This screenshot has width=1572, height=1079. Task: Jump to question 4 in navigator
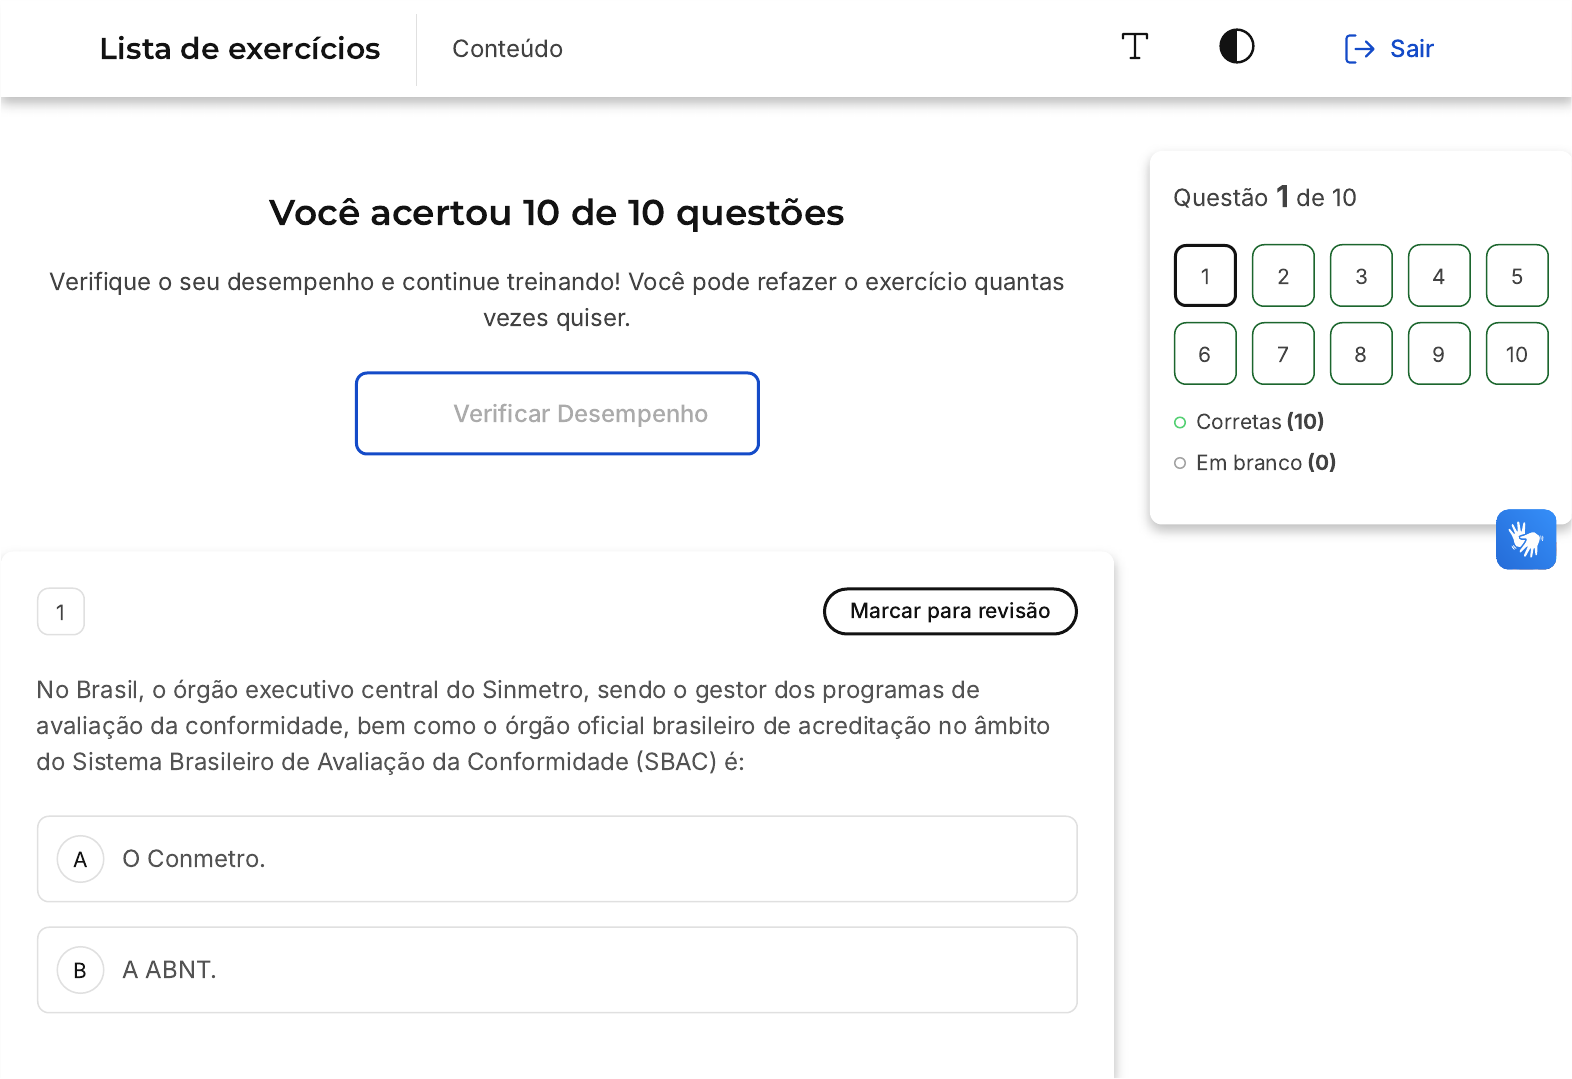(x=1439, y=276)
